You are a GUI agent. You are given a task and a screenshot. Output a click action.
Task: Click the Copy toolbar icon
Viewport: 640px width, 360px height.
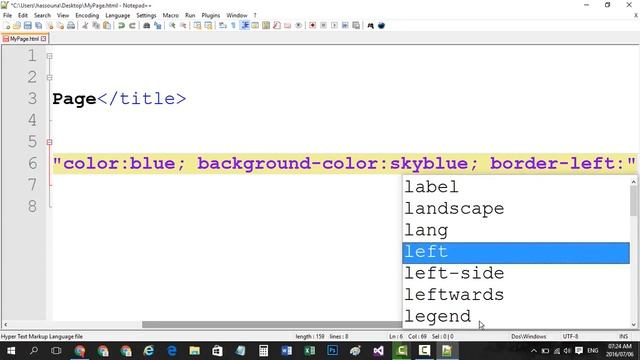tap(96, 26)
